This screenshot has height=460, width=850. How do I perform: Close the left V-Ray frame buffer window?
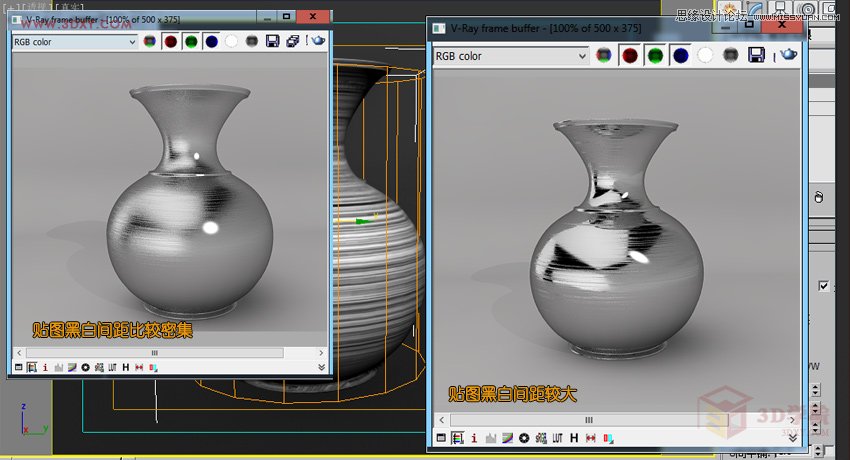[313, 16]
